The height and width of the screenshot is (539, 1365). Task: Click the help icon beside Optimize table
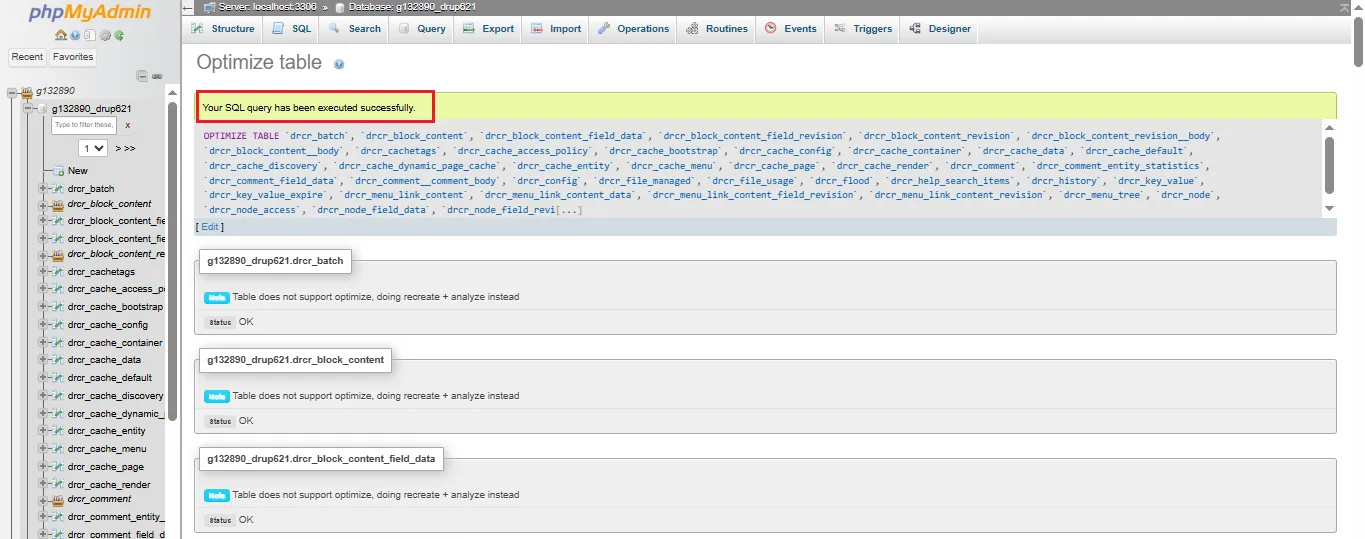(339, 64)
